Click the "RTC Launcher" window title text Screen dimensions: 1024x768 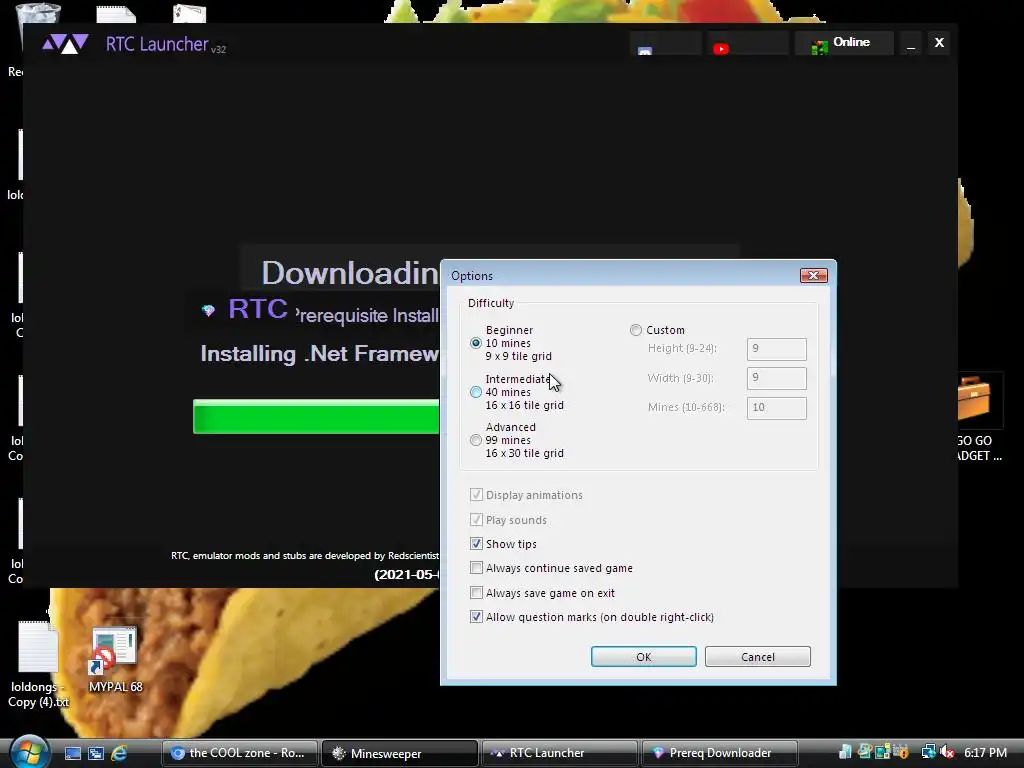[157, 44]
